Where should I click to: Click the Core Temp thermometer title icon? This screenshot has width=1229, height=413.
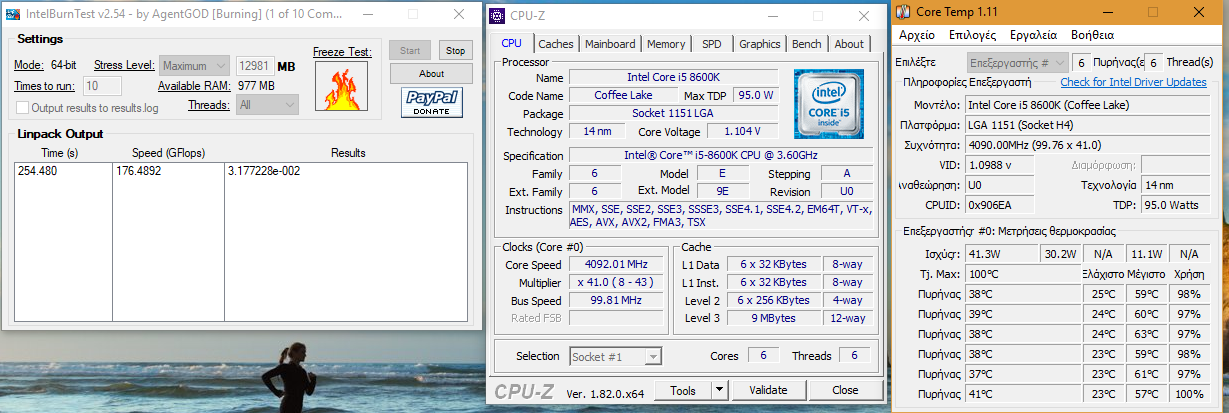[904, 12]
